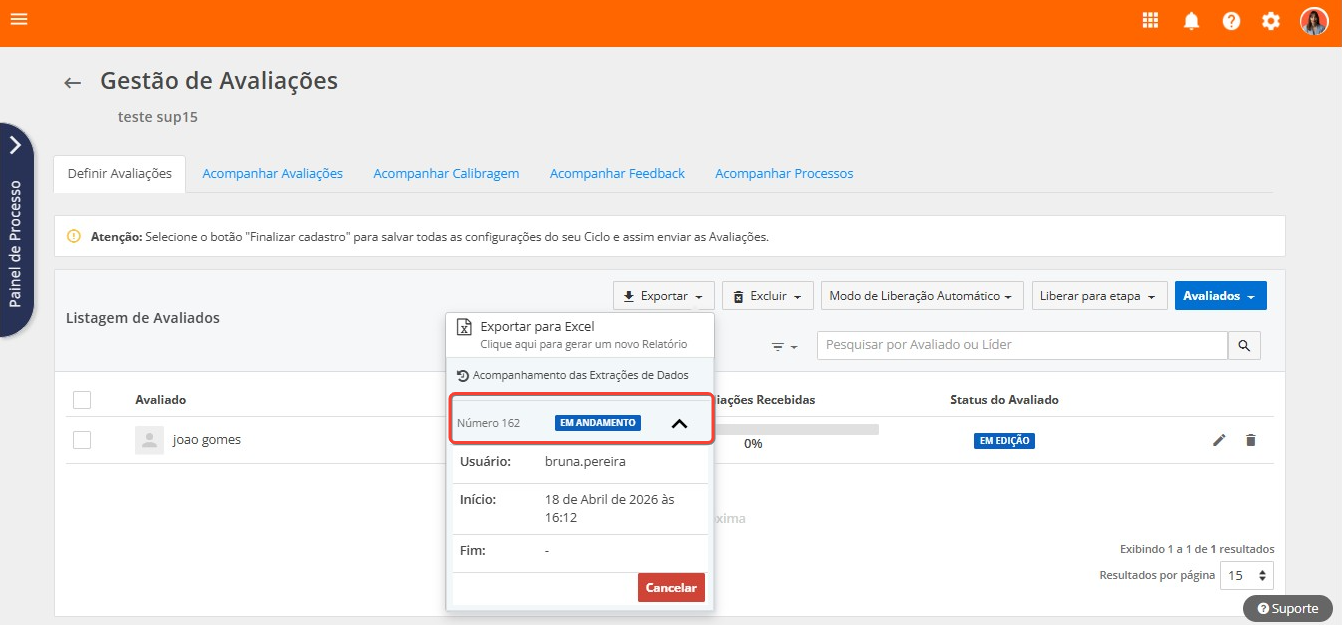Click the Pesquisar por Avaliado search field
This screenshot has height=625, width=1342.
(1022, 345)
